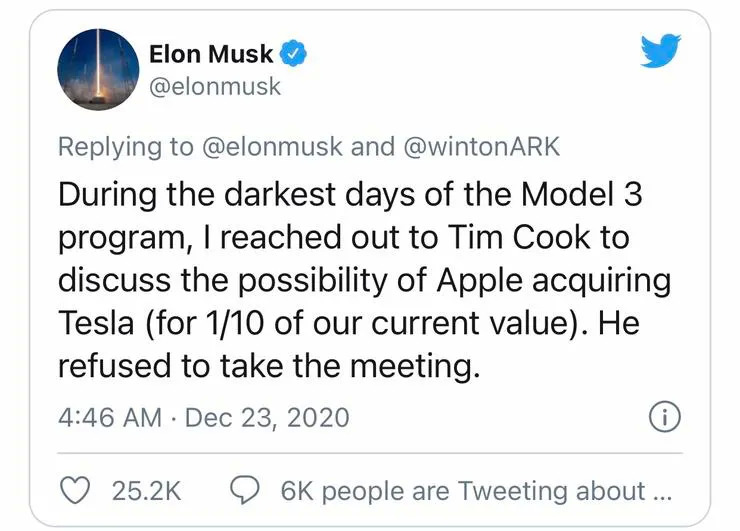Click the Elon Musk display name
This screenshot has width=740, height=531.
coord(211,55)
